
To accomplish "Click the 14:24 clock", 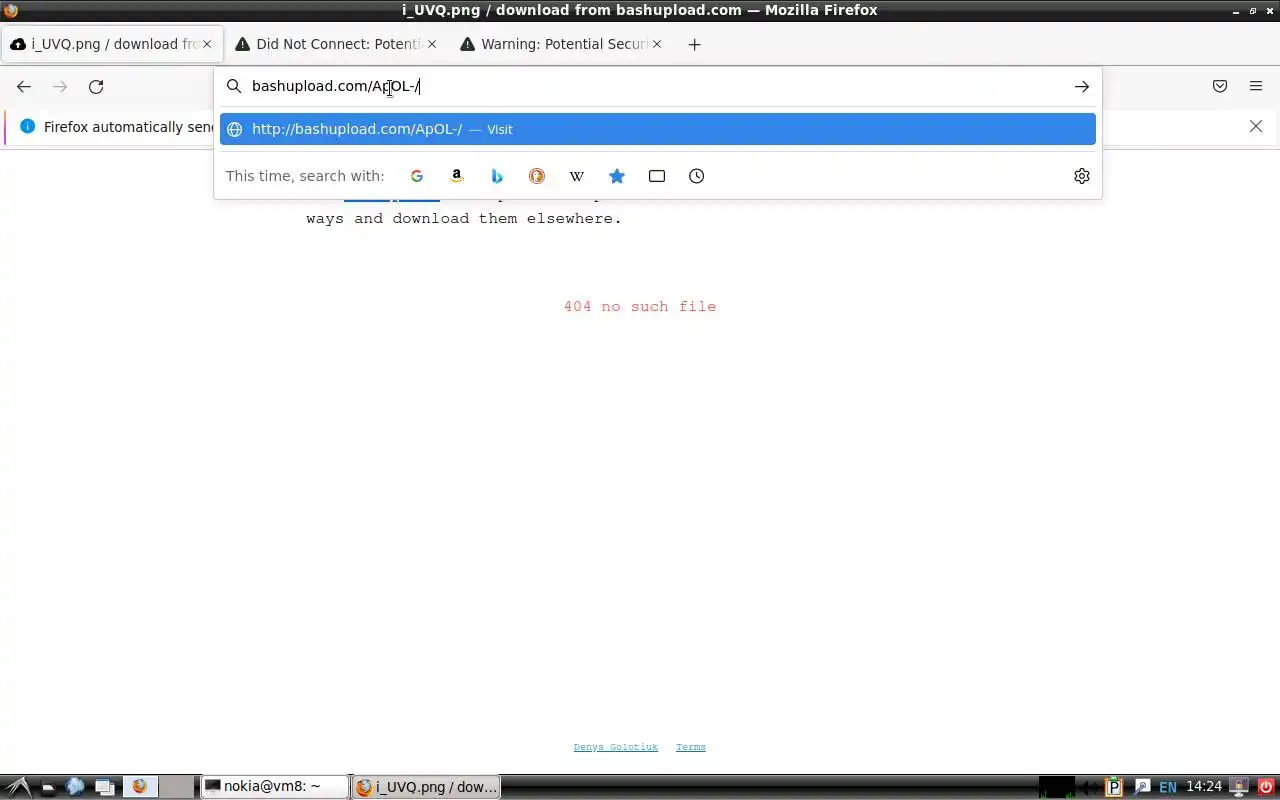I will 1204,787.
